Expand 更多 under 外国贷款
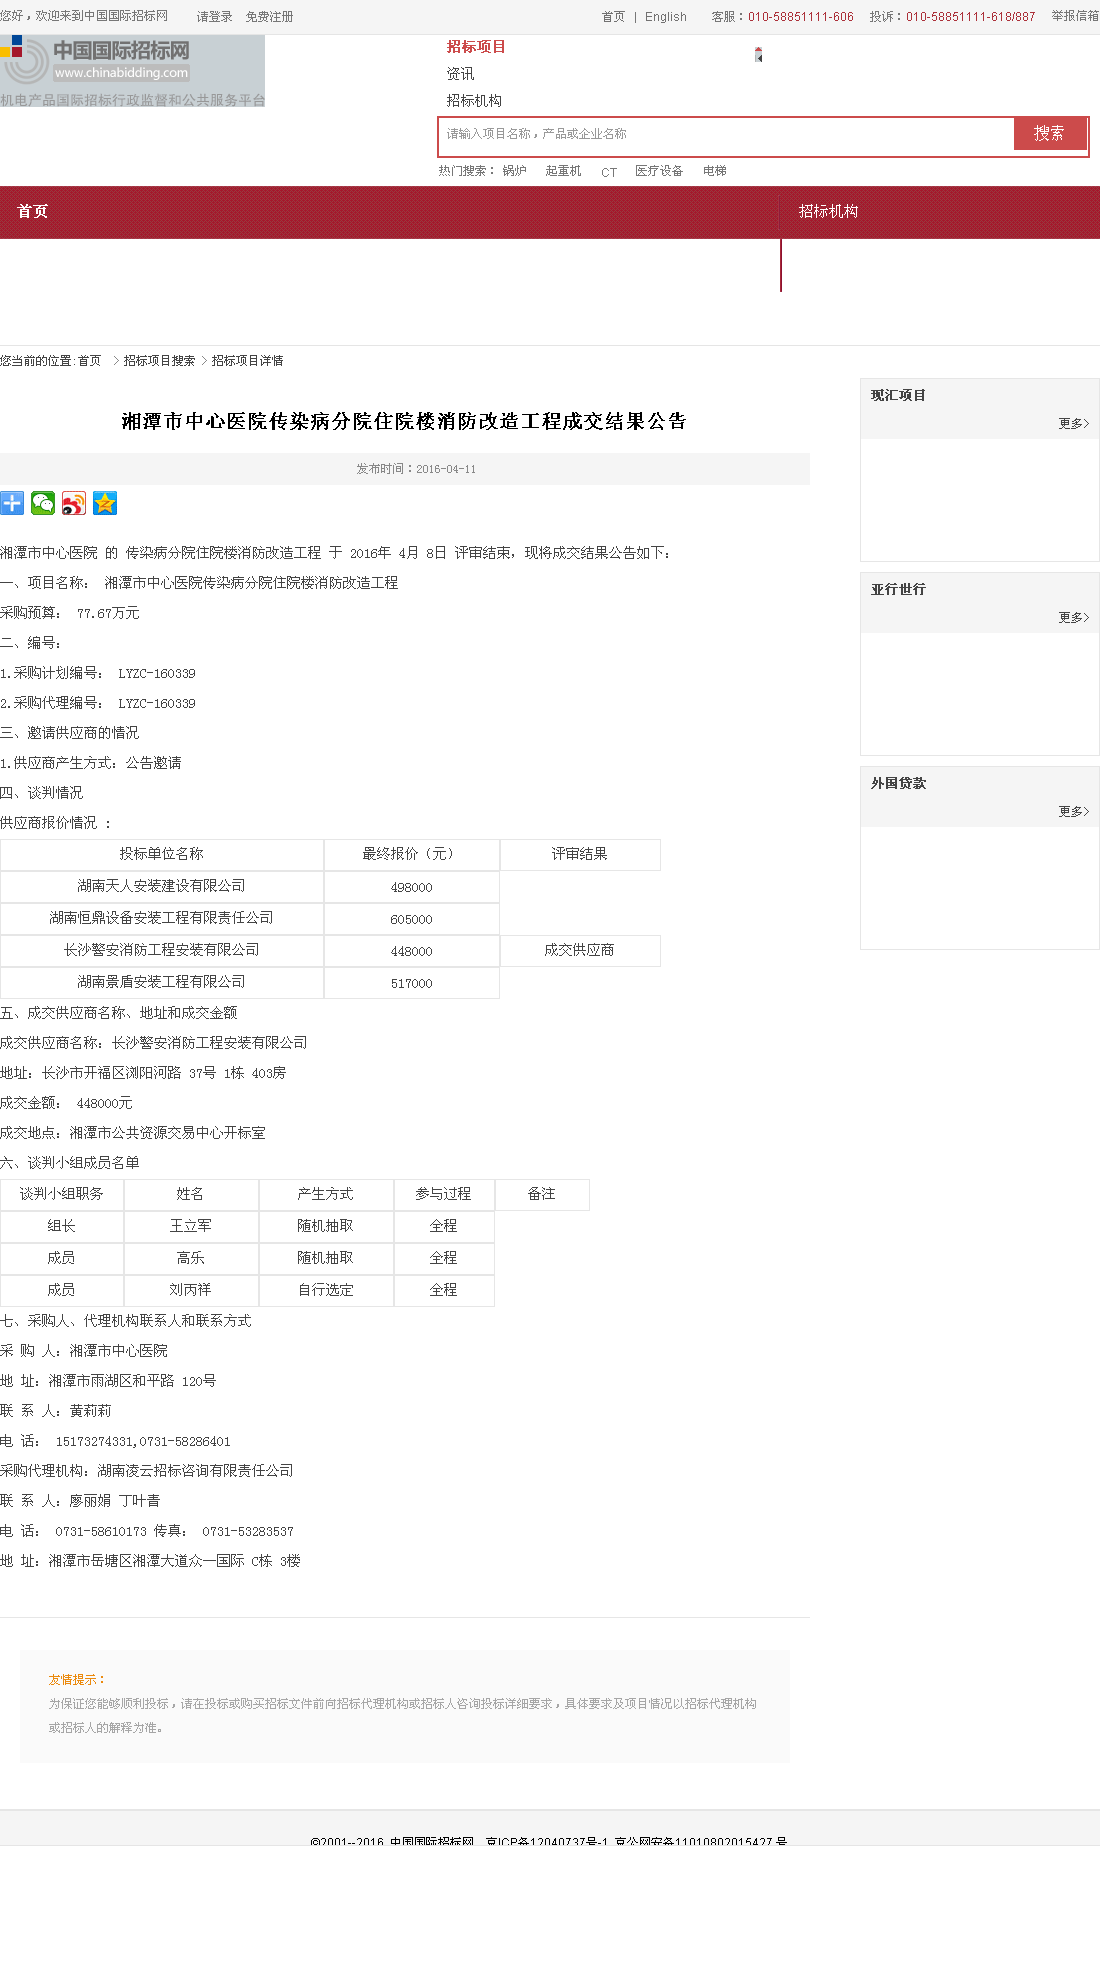The width and height of the screenshot is (1100, 1971). (x=1074, y=812)
